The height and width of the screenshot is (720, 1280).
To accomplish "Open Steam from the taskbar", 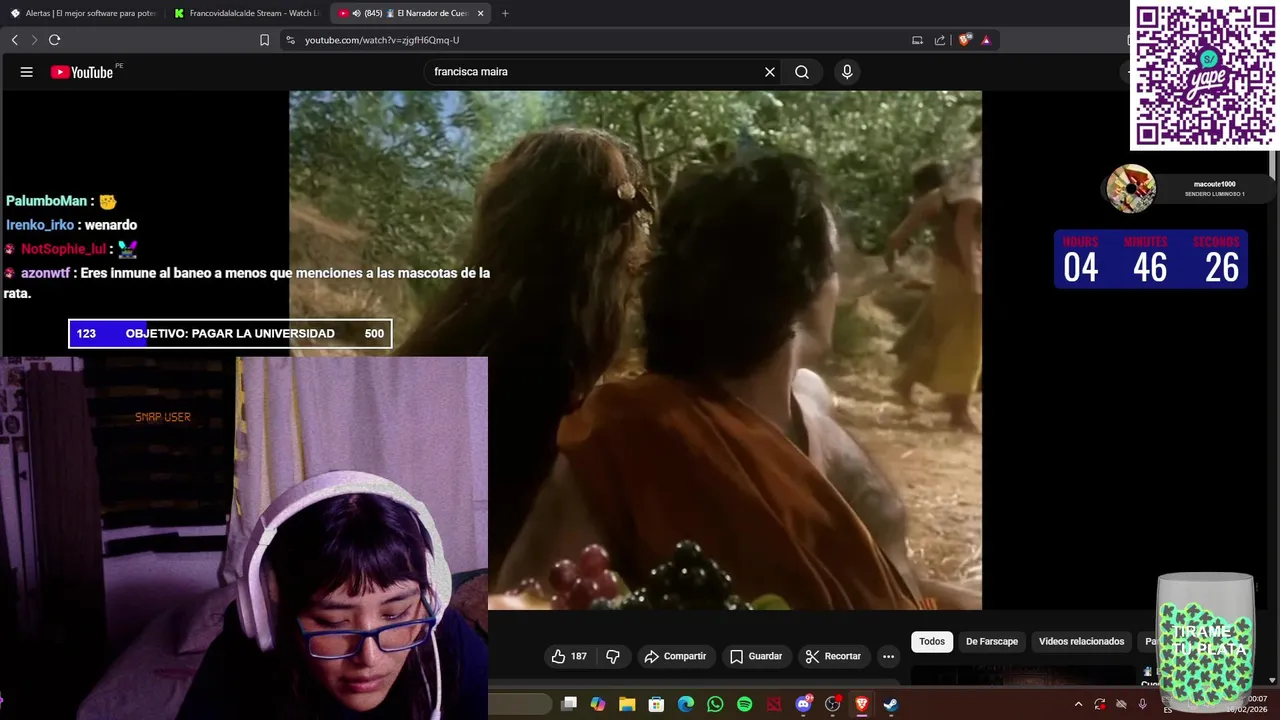I will tap(890, 704).
